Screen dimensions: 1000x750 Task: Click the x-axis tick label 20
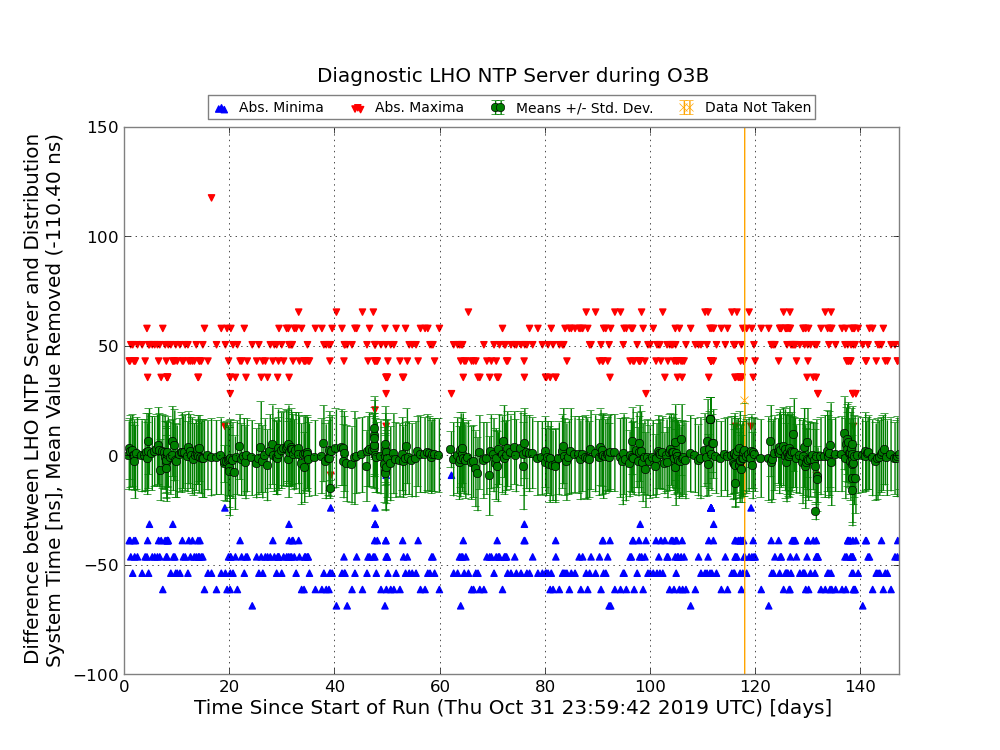(230, 687)
